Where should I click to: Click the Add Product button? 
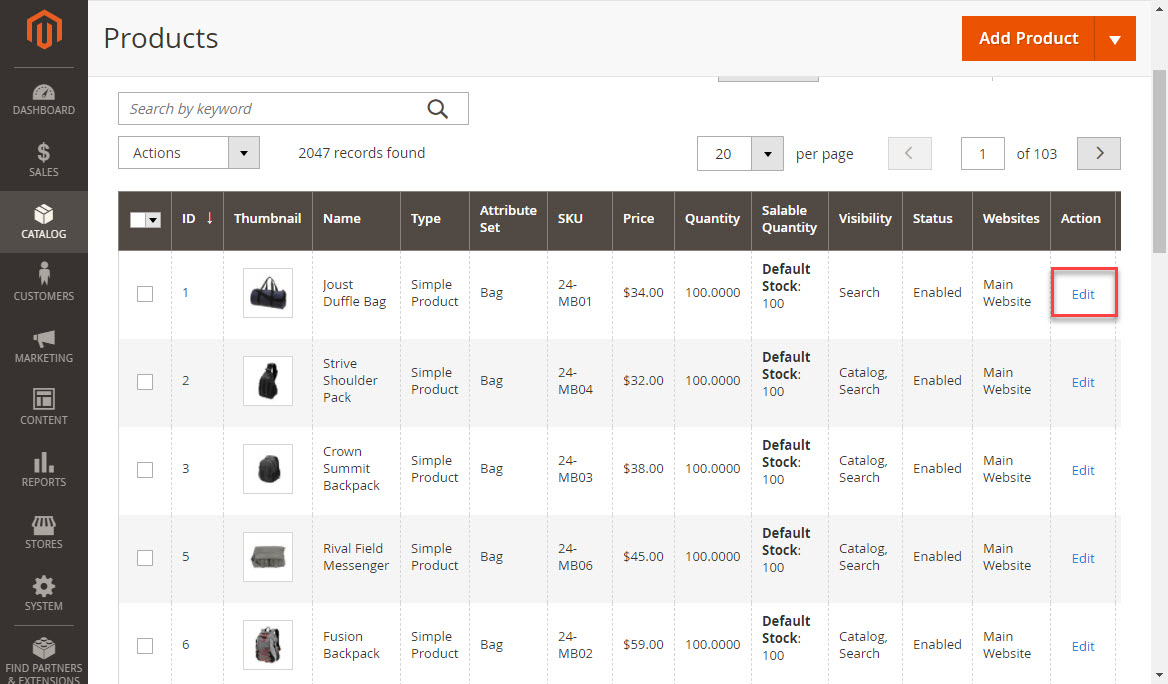click(x=1028, y=38)
